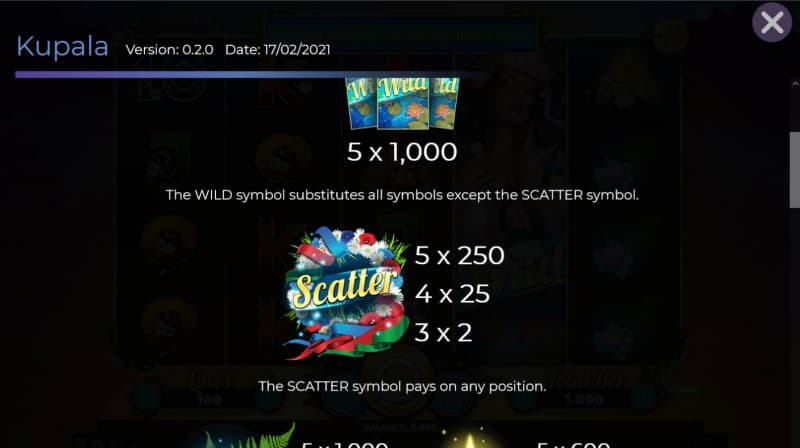Click the Scatter payout 3 x 2
This screenshot has height=448, width=800.
coord(443,333)
